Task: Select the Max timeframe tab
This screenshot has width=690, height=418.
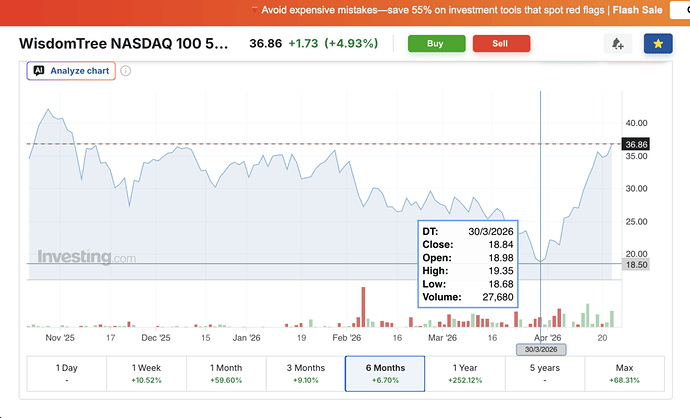Action: [x=624, y=374]
